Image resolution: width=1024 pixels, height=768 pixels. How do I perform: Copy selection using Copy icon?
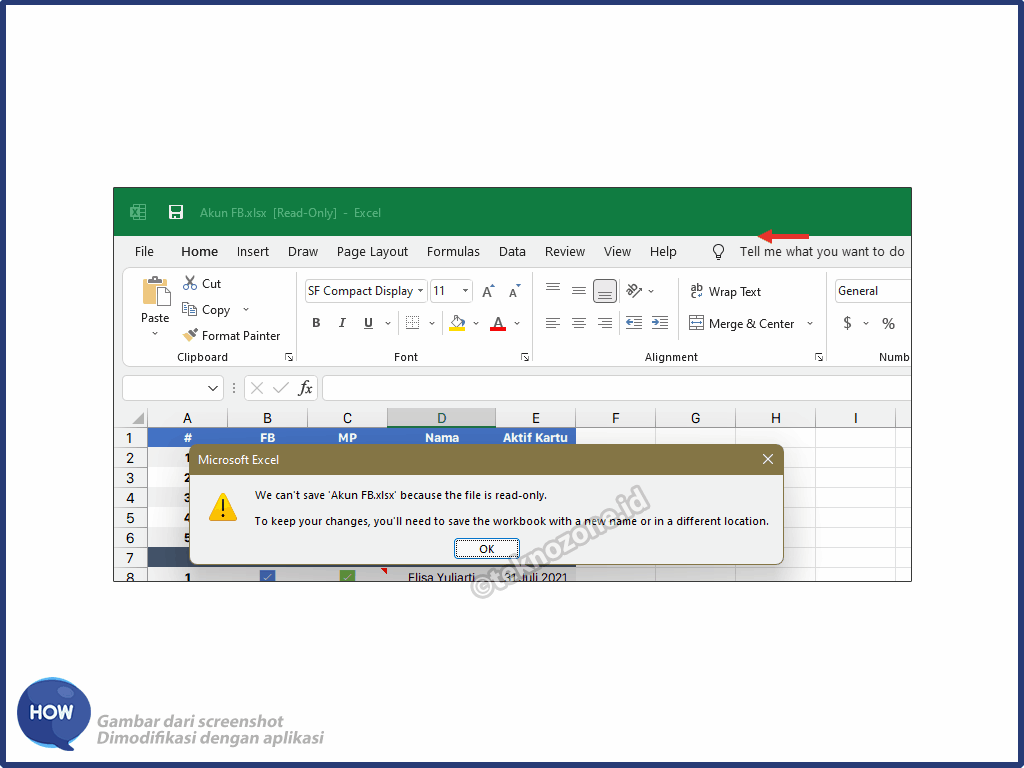point(189,310)
